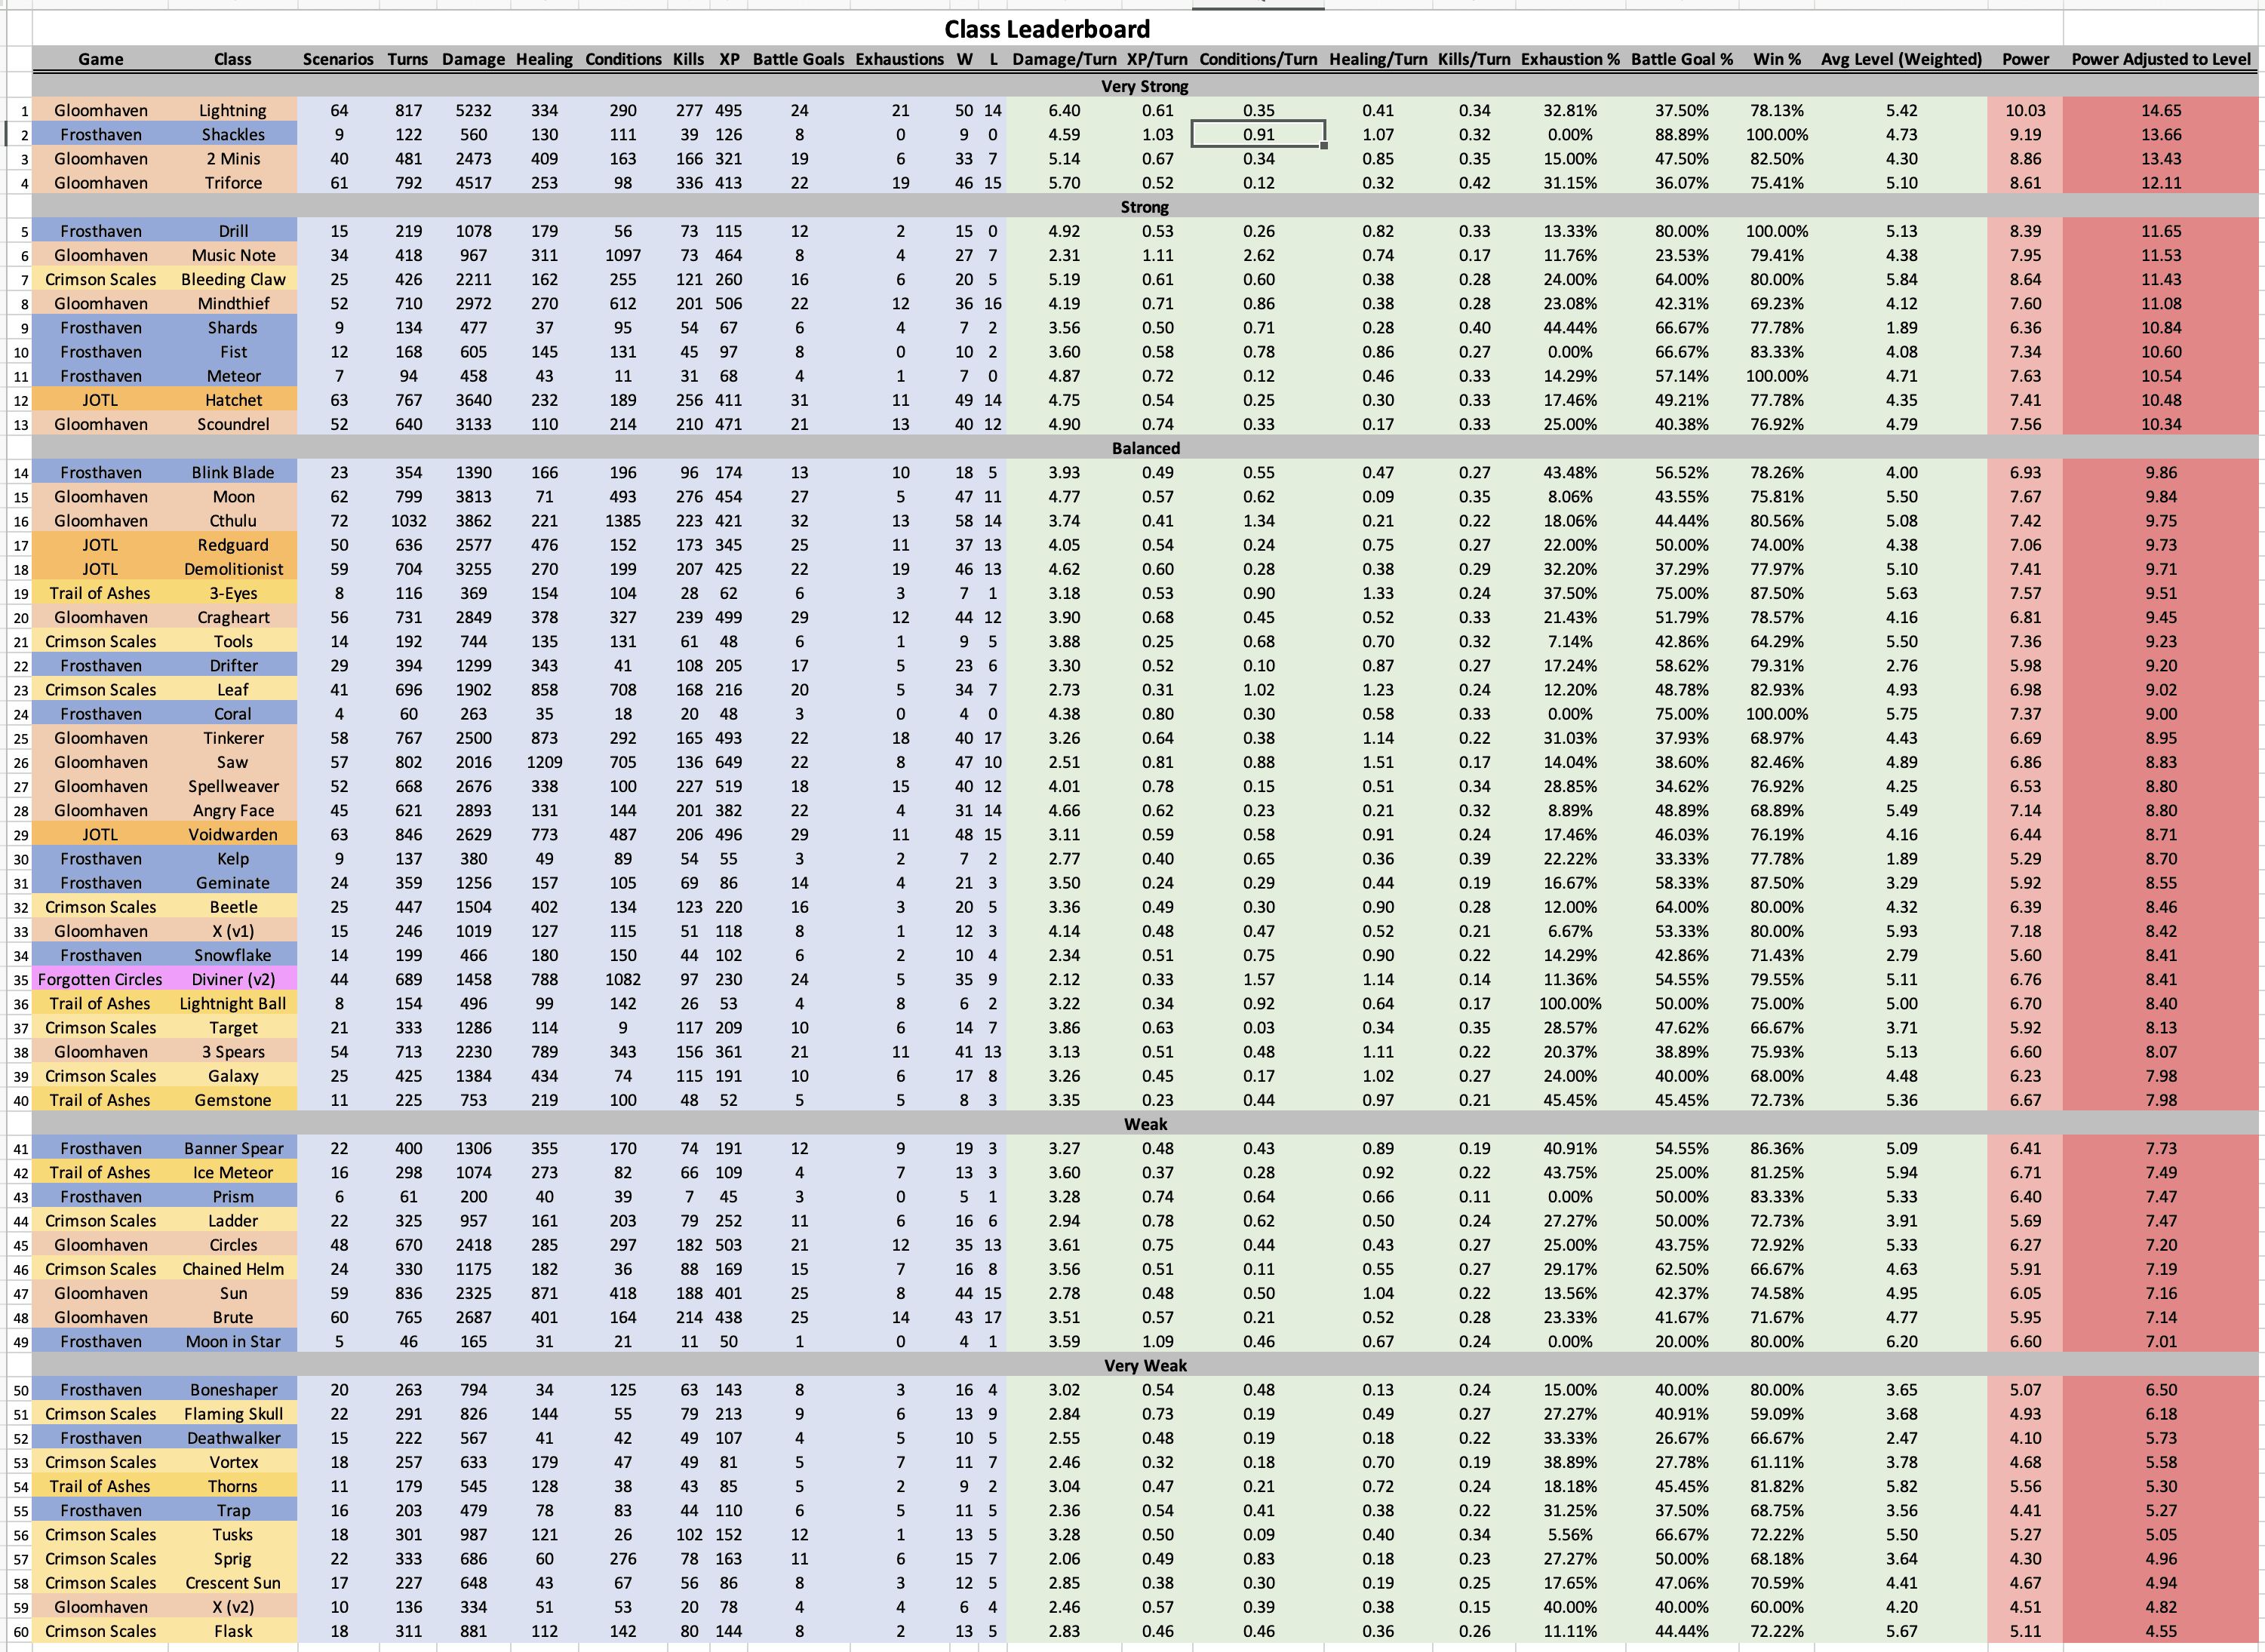Click the 100.00% Win cell for Shackles
Viewport: 2265px width, 1652px height.
[1777, 134]
